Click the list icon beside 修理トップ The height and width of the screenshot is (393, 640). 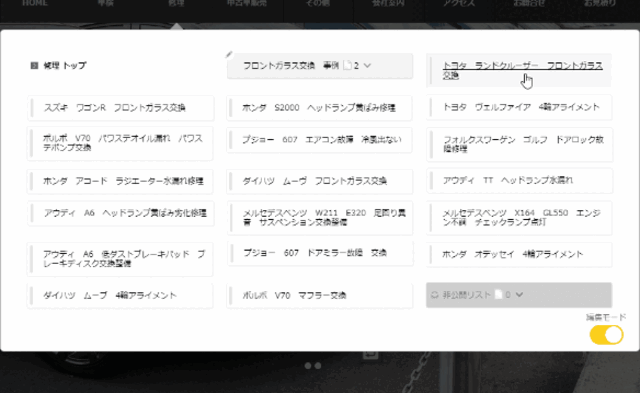point(34,65)
